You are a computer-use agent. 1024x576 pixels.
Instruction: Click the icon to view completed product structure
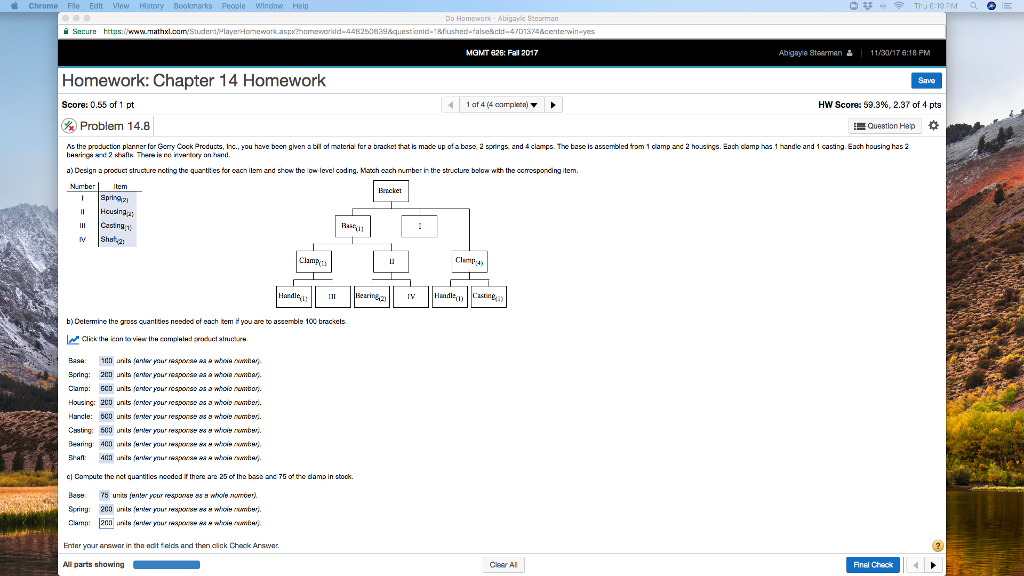click(x=71, y=339)
